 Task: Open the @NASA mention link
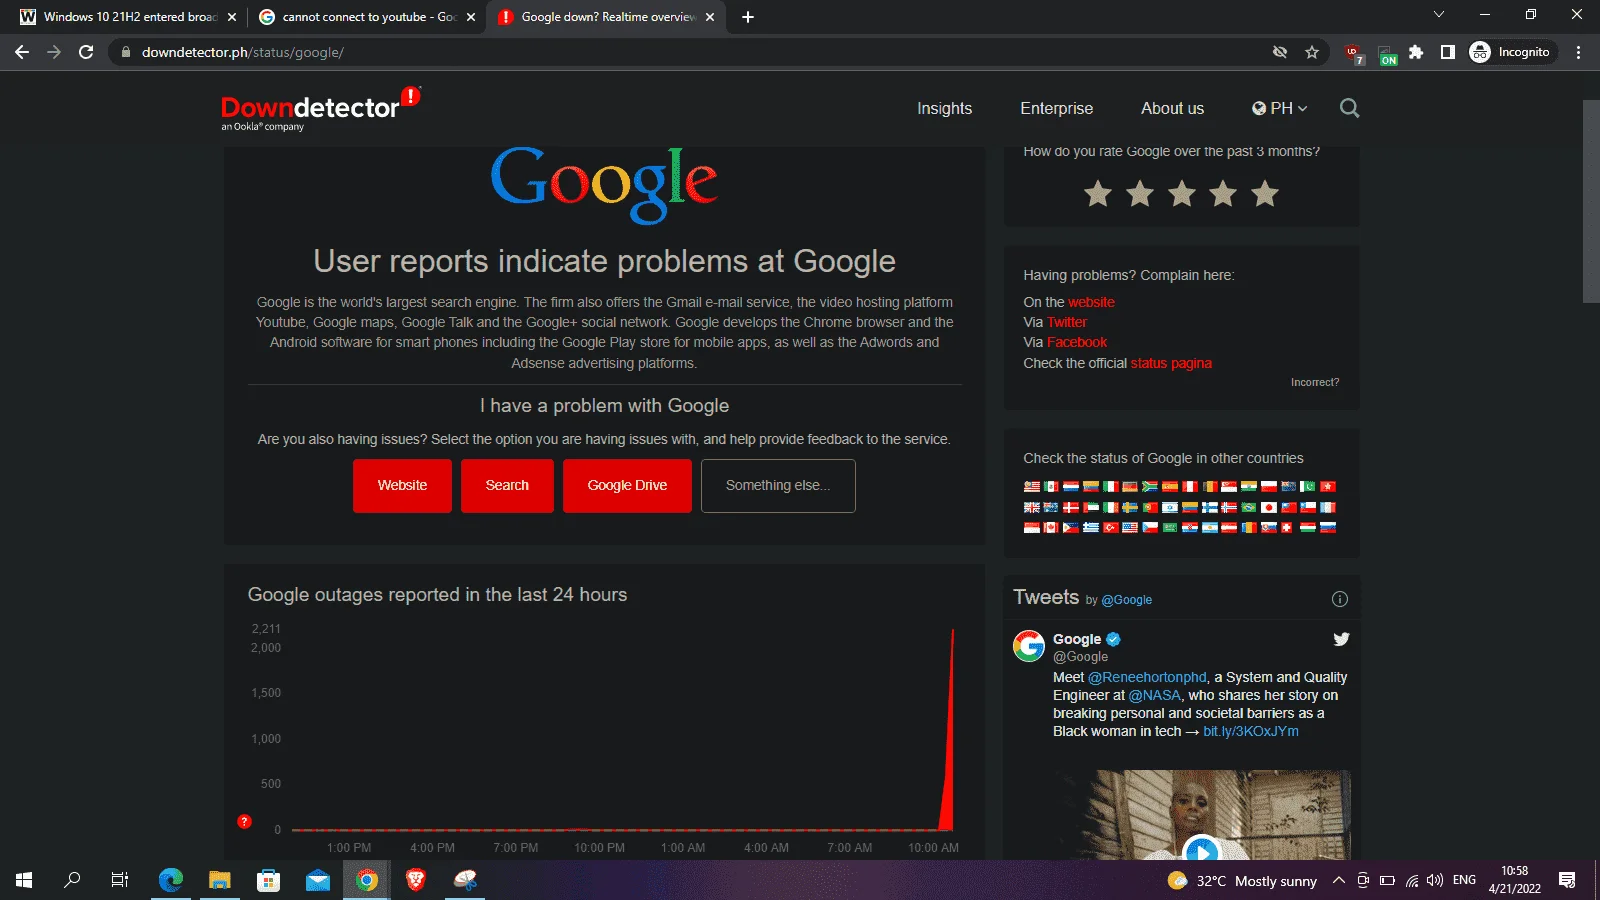[1154, 695]
